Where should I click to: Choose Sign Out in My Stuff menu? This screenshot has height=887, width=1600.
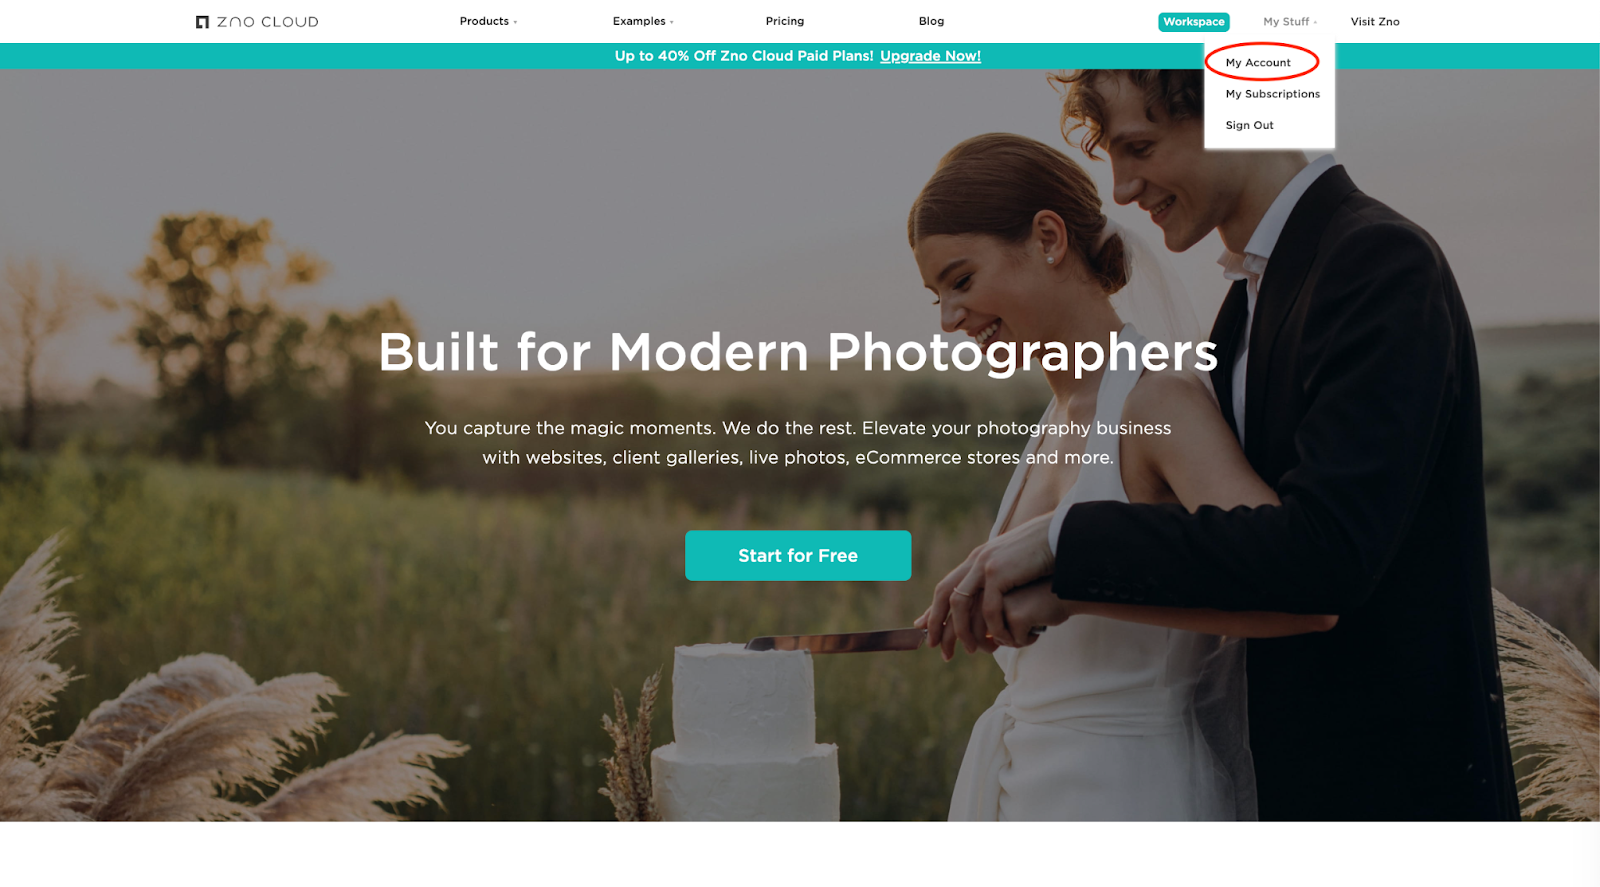[1249, 126]
